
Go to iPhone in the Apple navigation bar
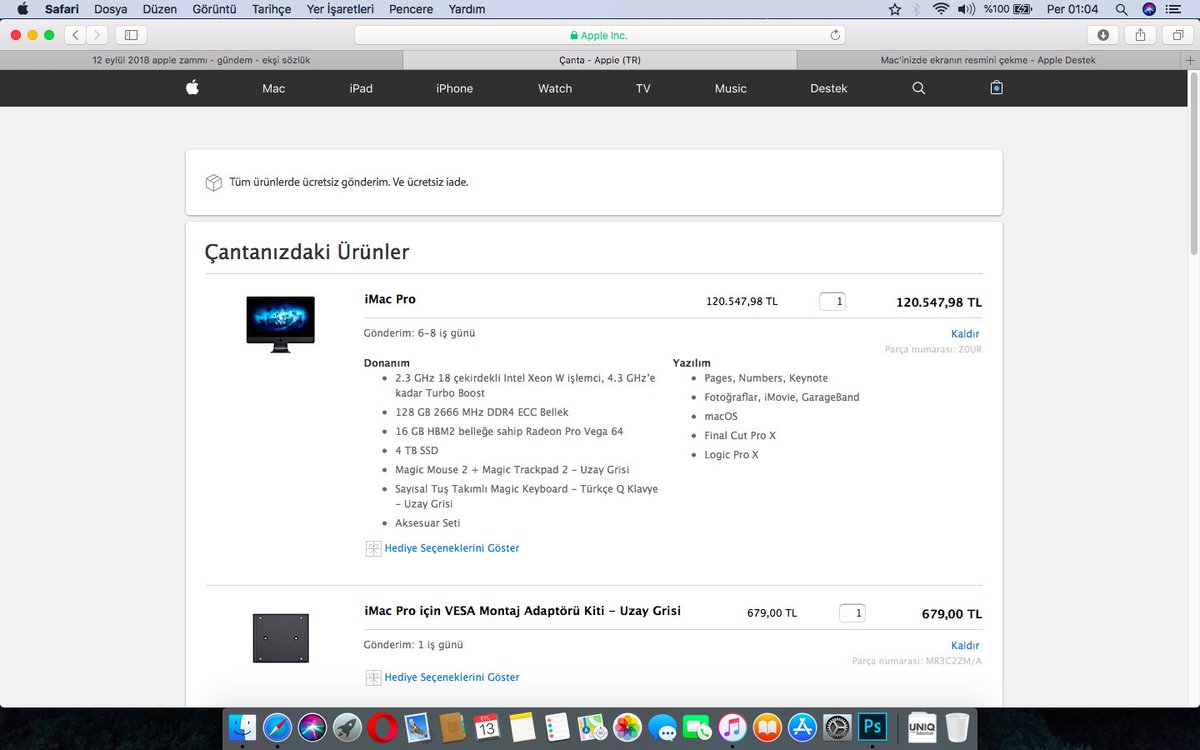click(x=454, y=88)
